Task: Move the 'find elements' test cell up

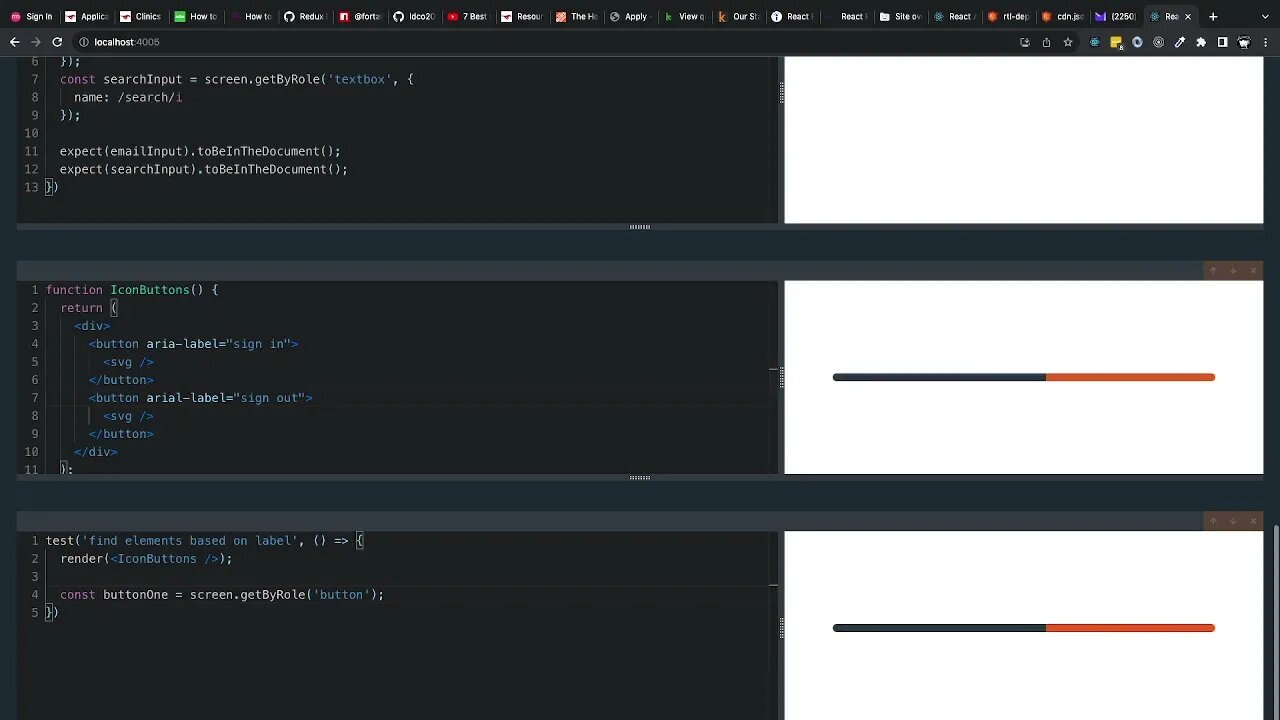Action: click(1213, 521)
